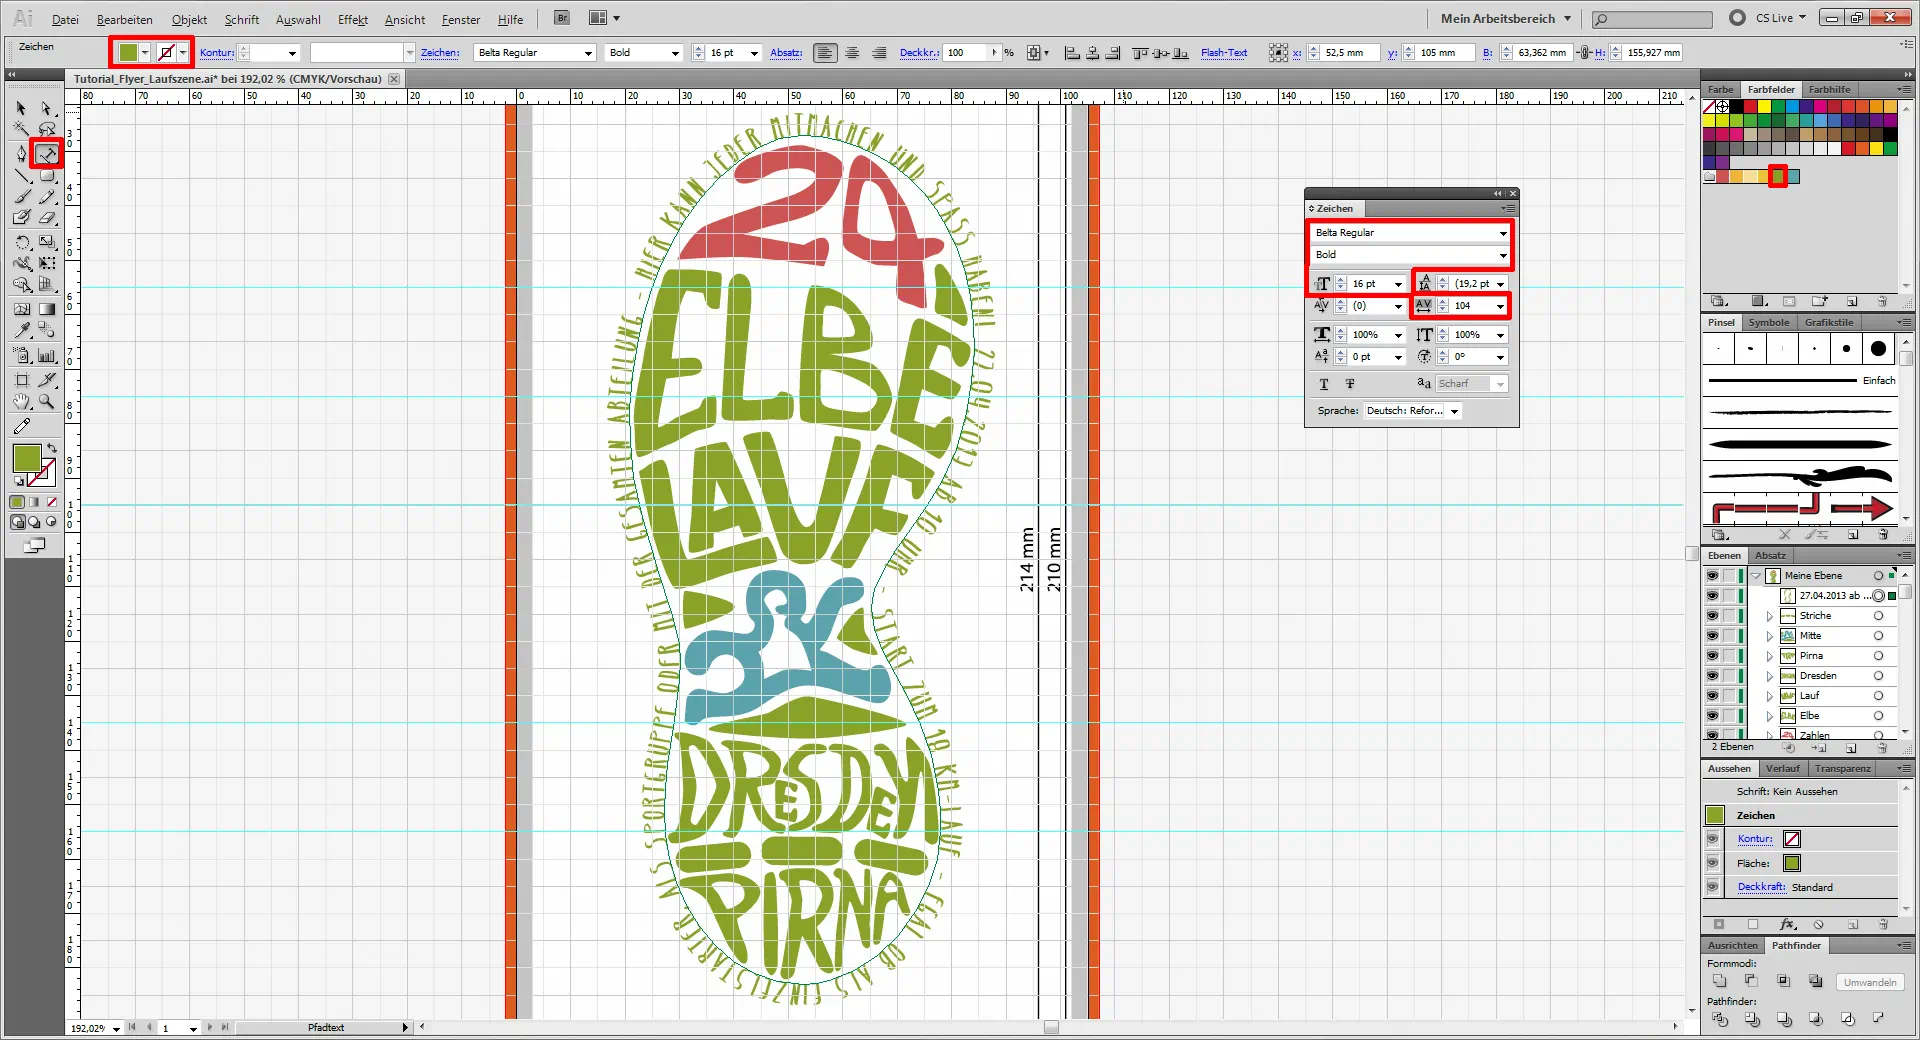
Task: Switch to the Transparenz tab
Action: 1842,769
